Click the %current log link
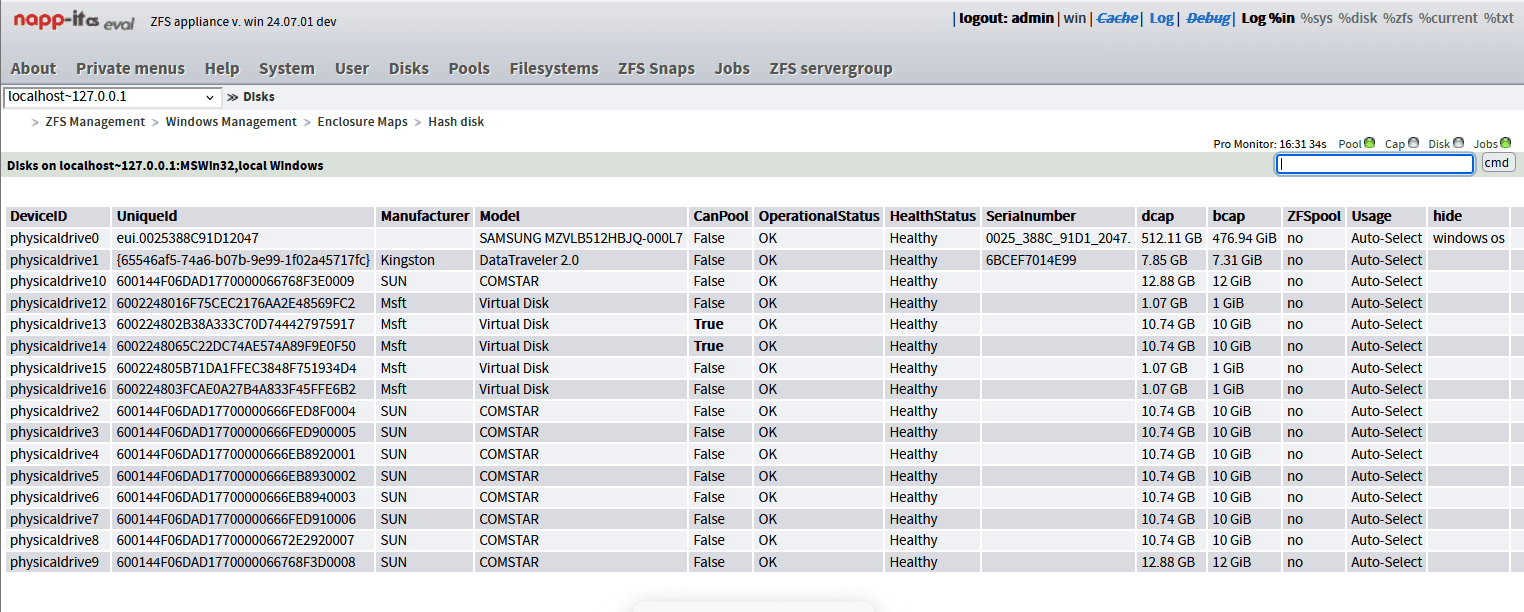 tap(1448, 18)
